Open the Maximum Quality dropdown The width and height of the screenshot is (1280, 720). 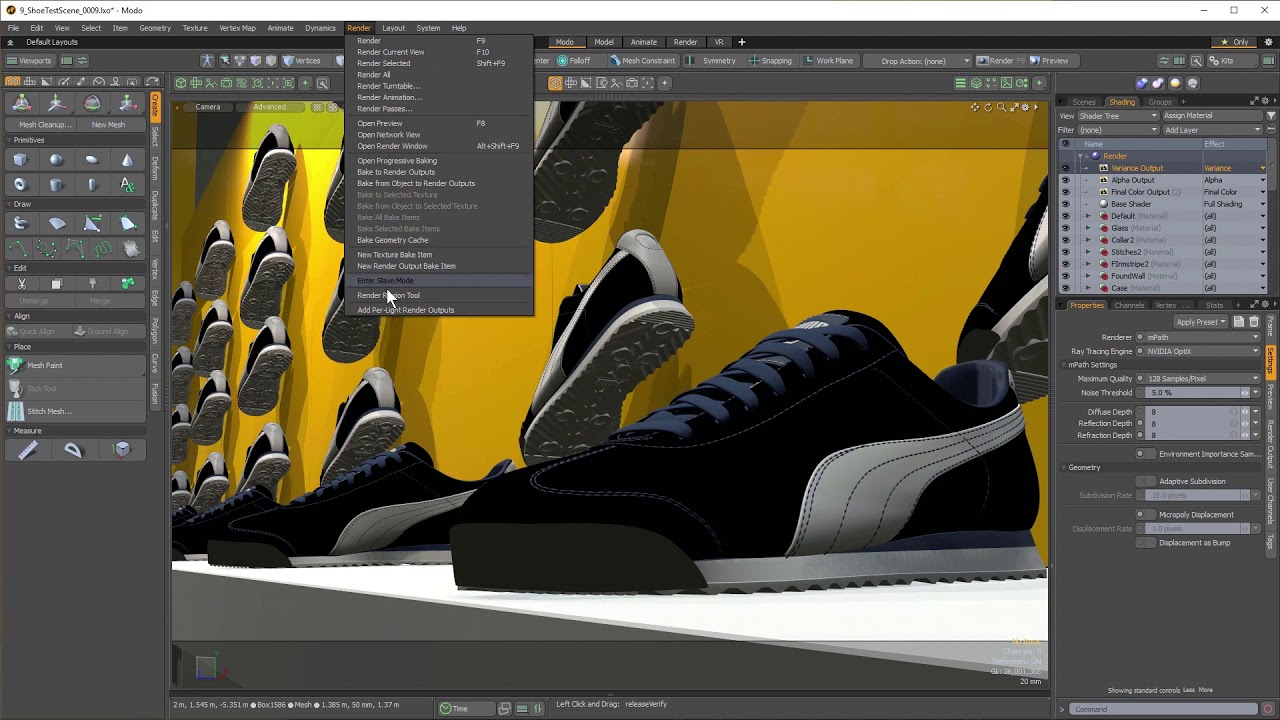pyautogui.click(x=1203, y=379)
